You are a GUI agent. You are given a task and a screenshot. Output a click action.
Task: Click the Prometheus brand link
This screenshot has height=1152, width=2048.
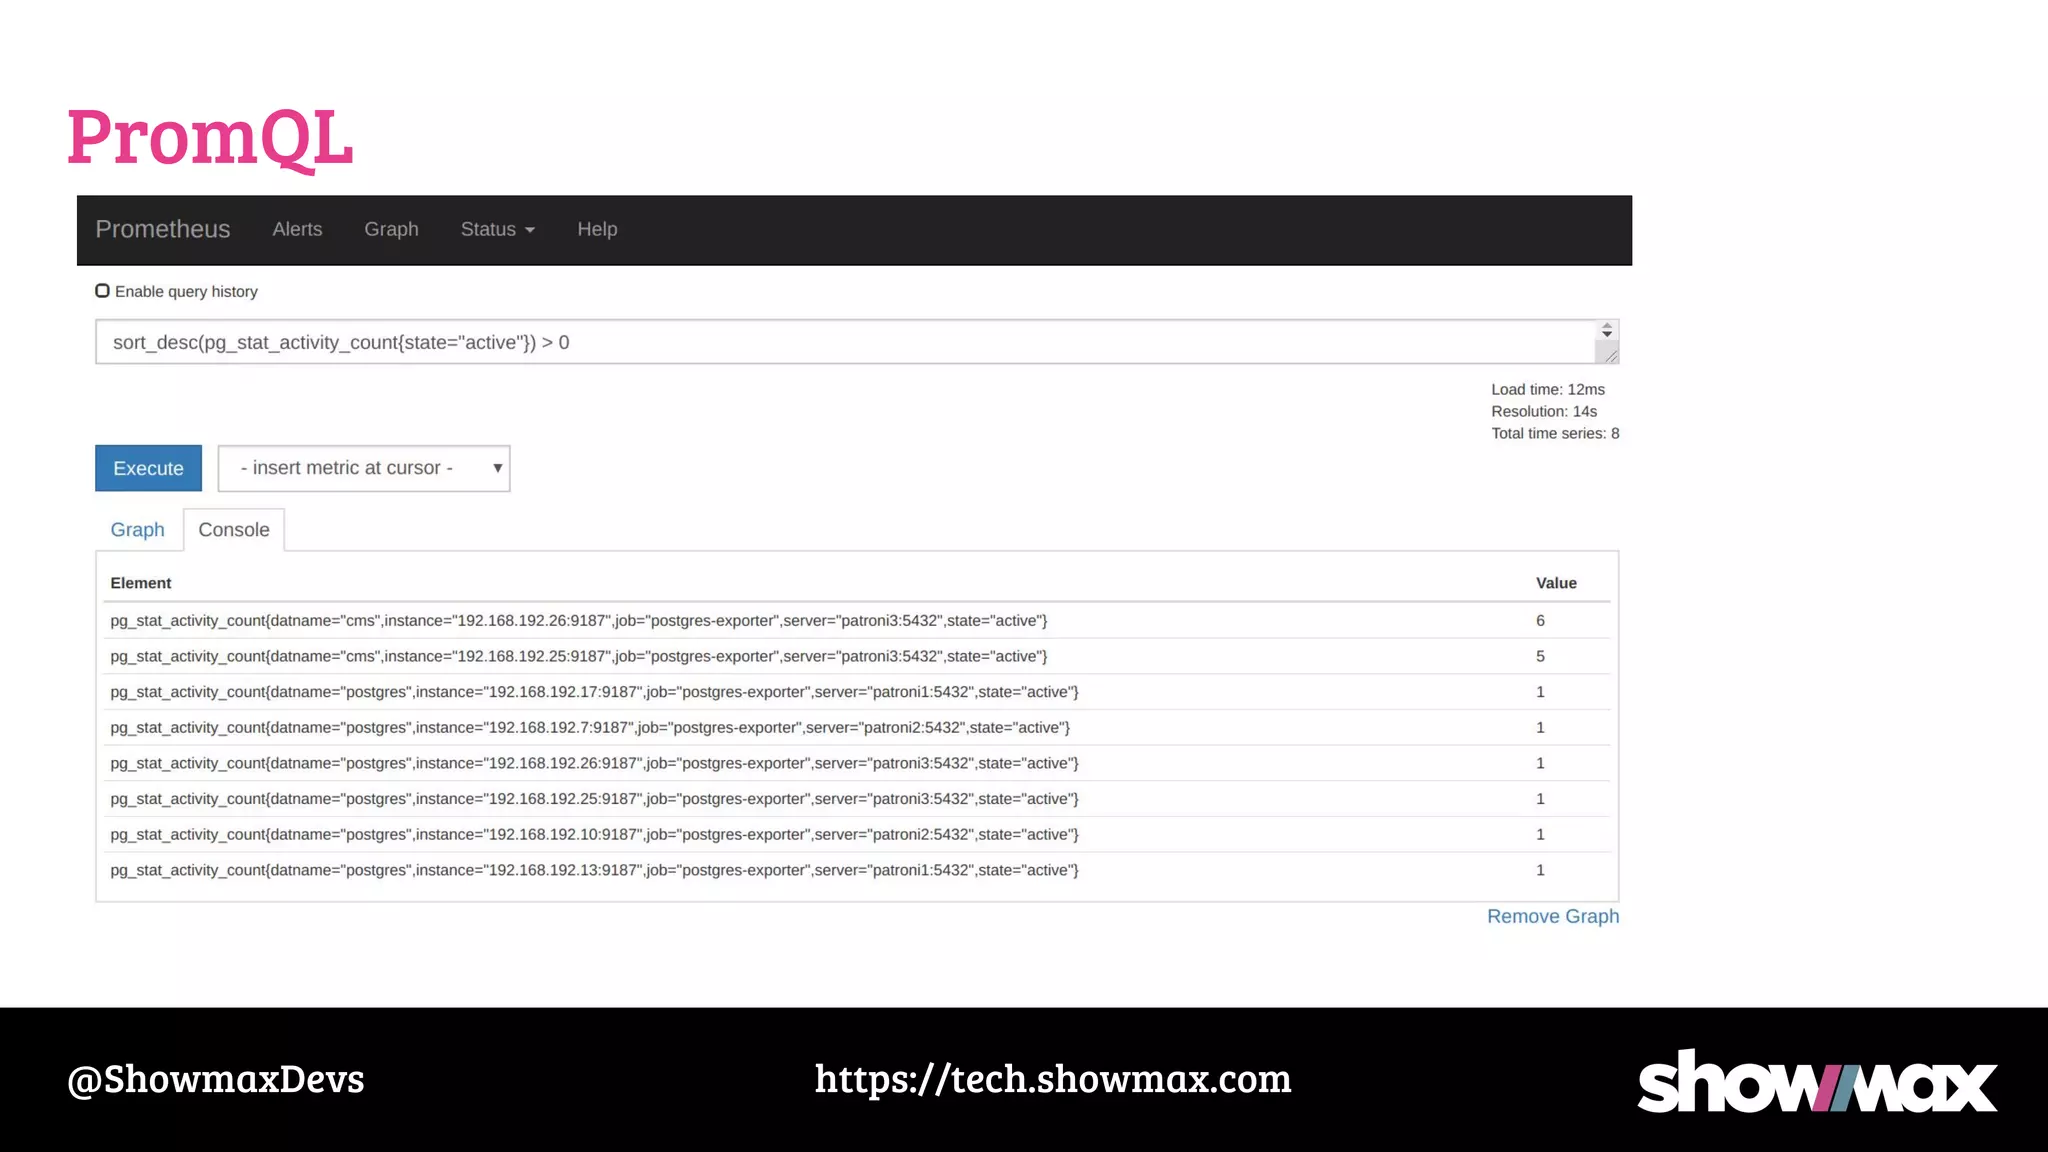[163, 229]
